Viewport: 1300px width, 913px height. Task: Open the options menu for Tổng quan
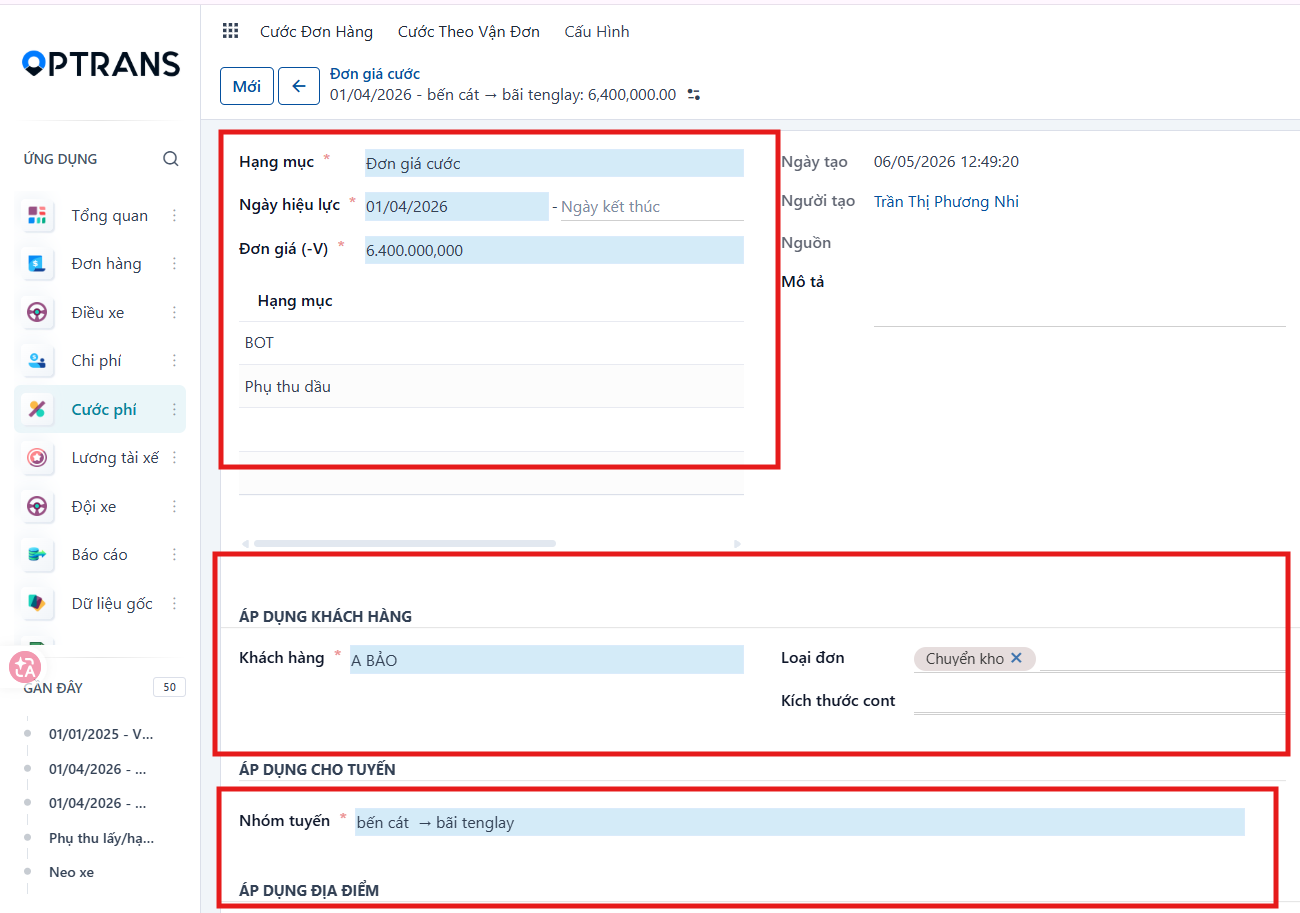click(174, 215)
